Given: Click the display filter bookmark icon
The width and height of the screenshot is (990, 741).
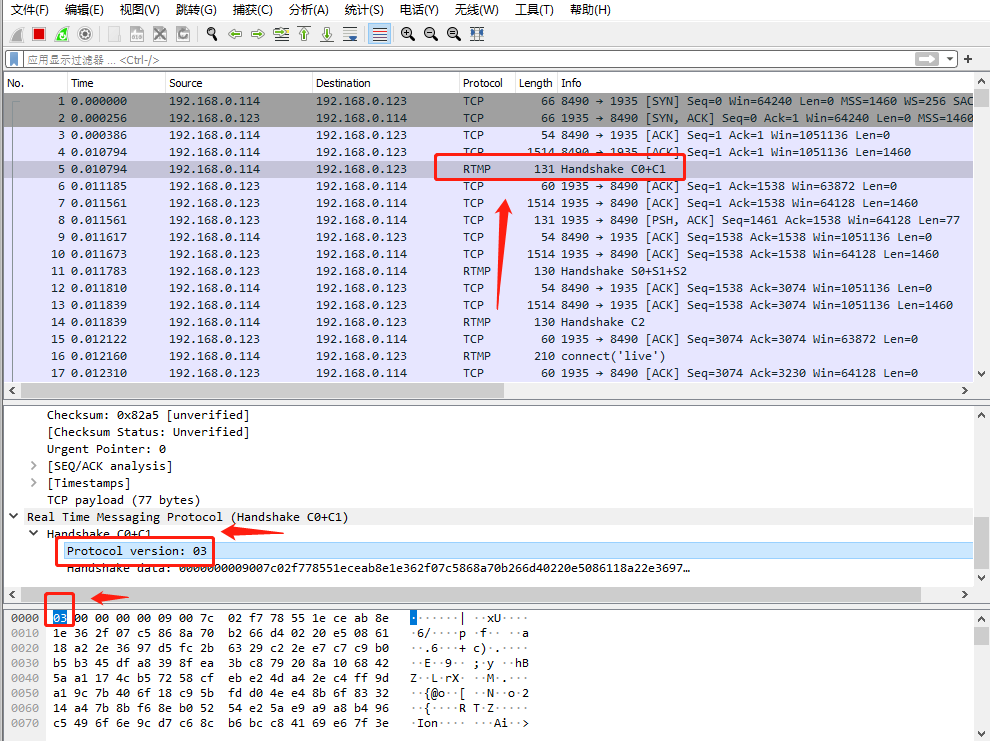Looking at the screenshot, I should pyautogui.click(x=15, y=59).
